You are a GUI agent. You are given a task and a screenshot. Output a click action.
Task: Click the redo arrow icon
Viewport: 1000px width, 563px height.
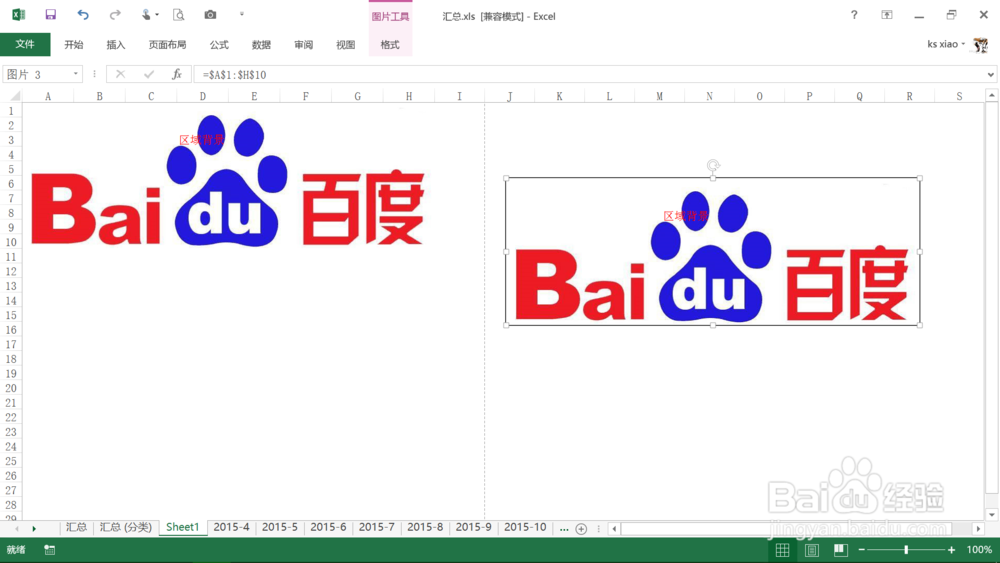click(115, 14)
